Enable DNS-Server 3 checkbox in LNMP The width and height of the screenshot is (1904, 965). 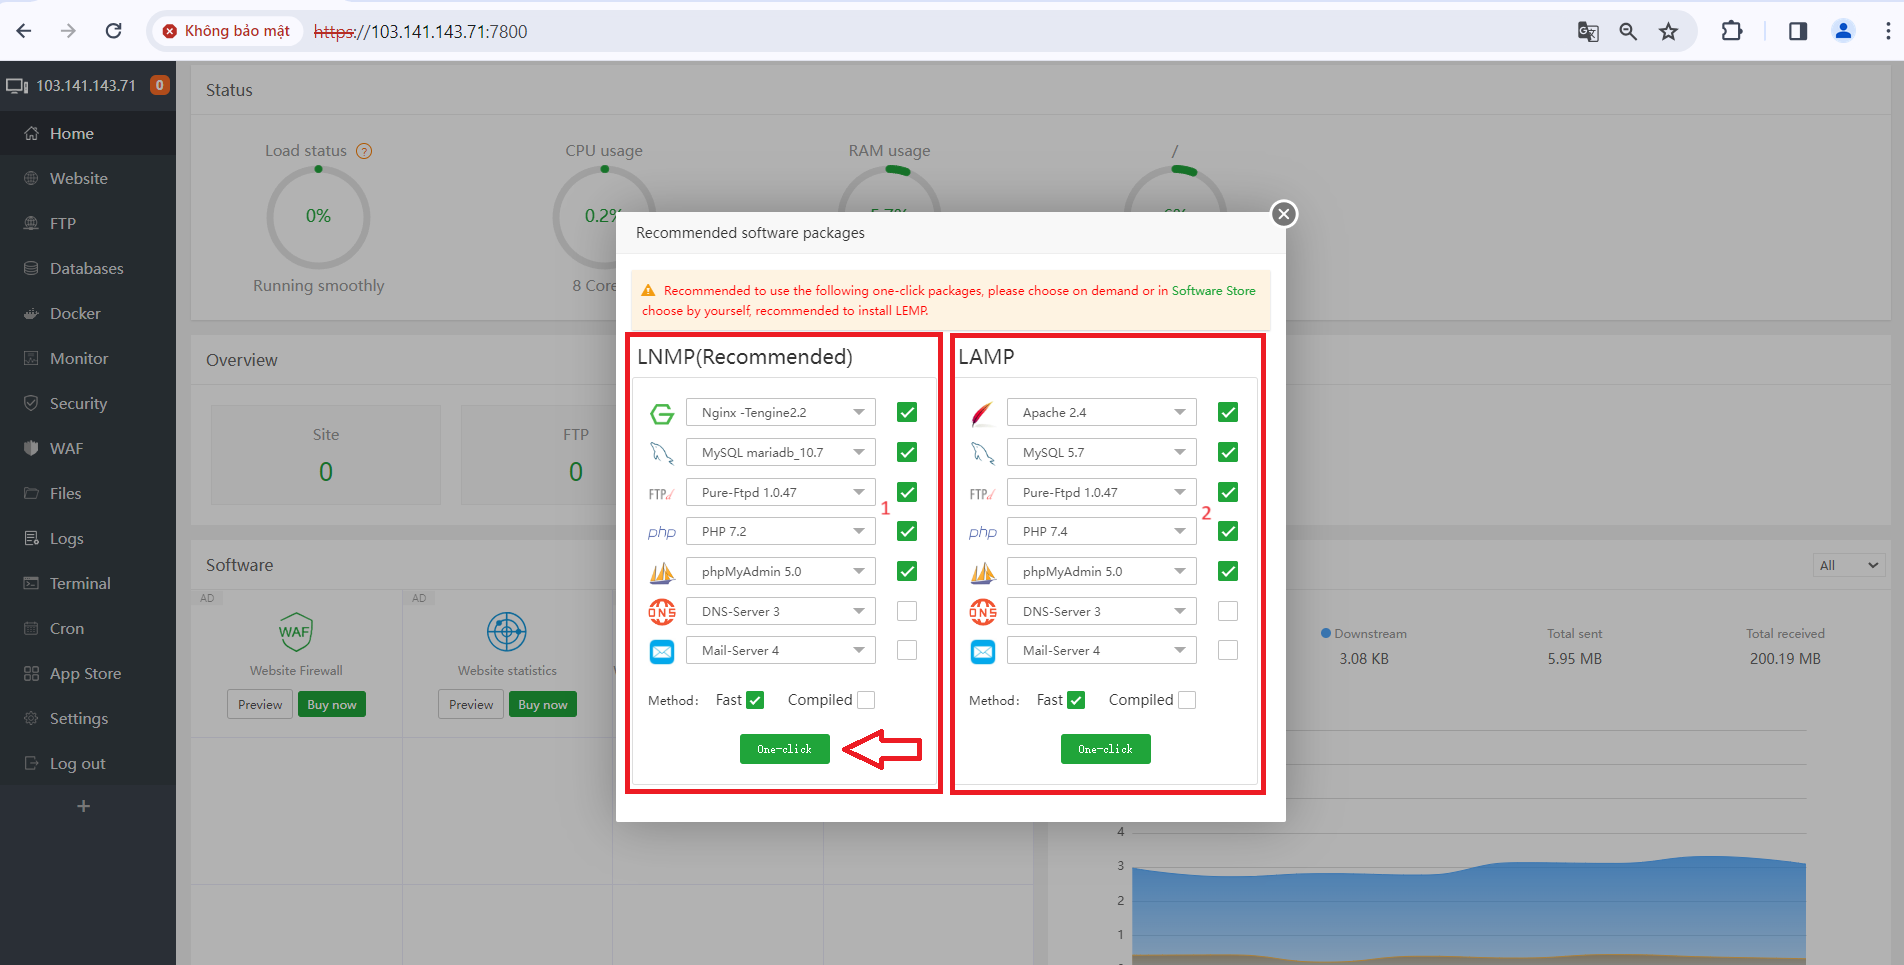[907, 611]
